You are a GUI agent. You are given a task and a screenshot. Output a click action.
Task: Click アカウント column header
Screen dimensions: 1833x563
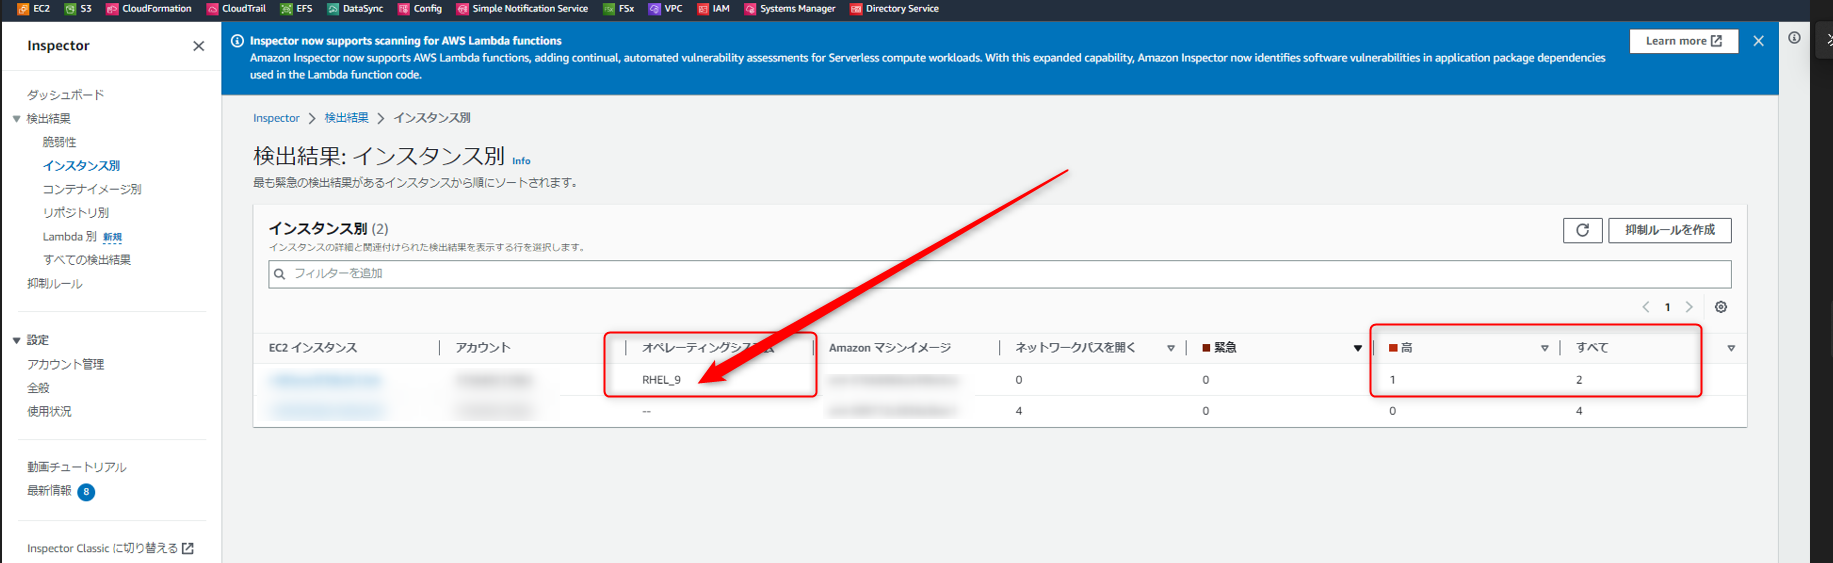(483, 348)
